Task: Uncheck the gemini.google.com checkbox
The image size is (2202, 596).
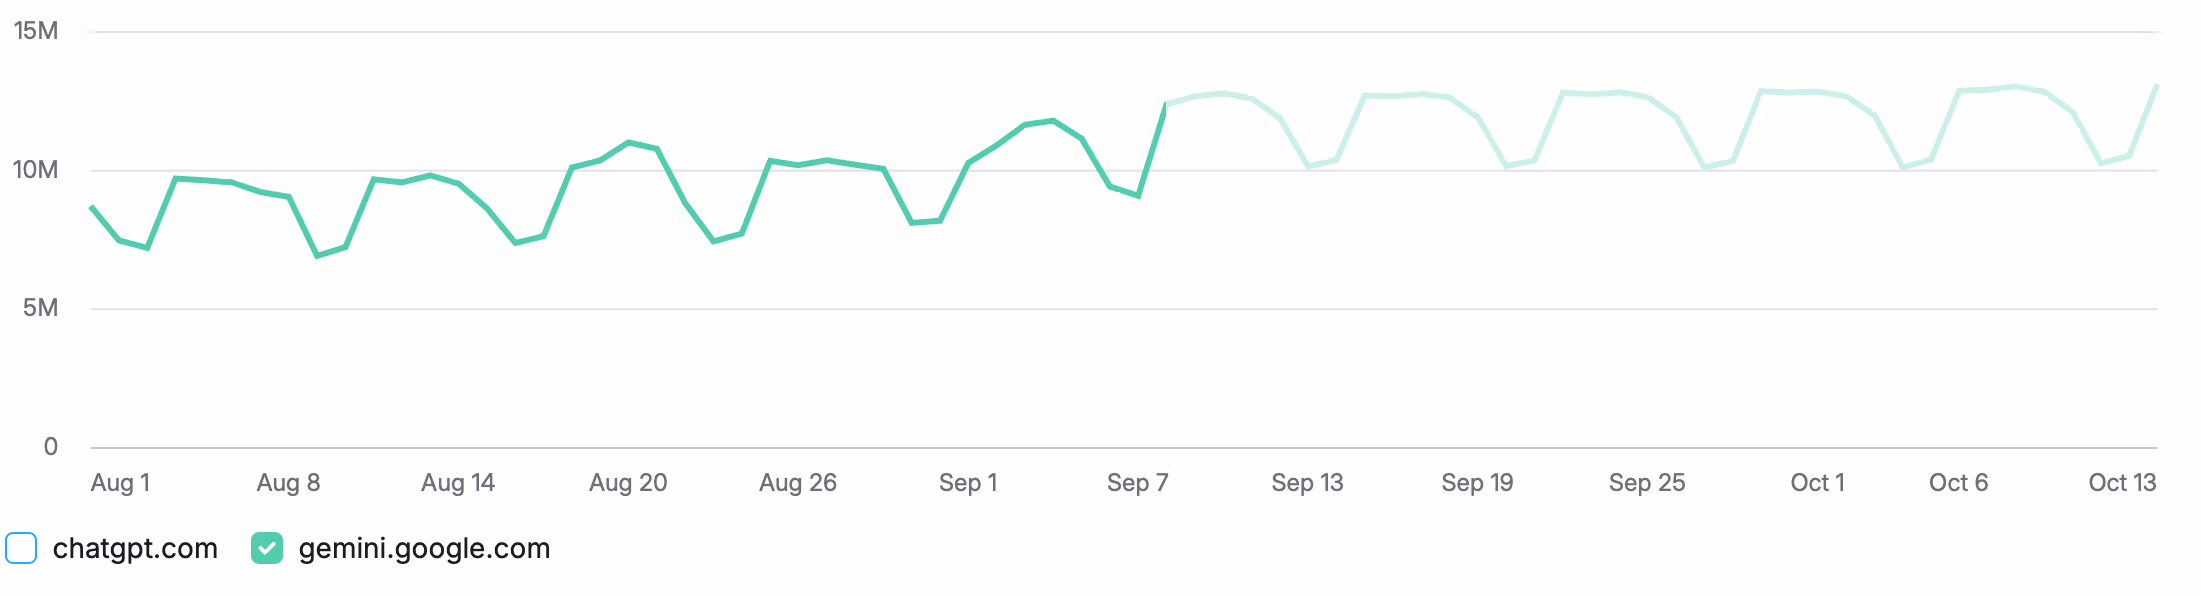Action: click(267, 548)
